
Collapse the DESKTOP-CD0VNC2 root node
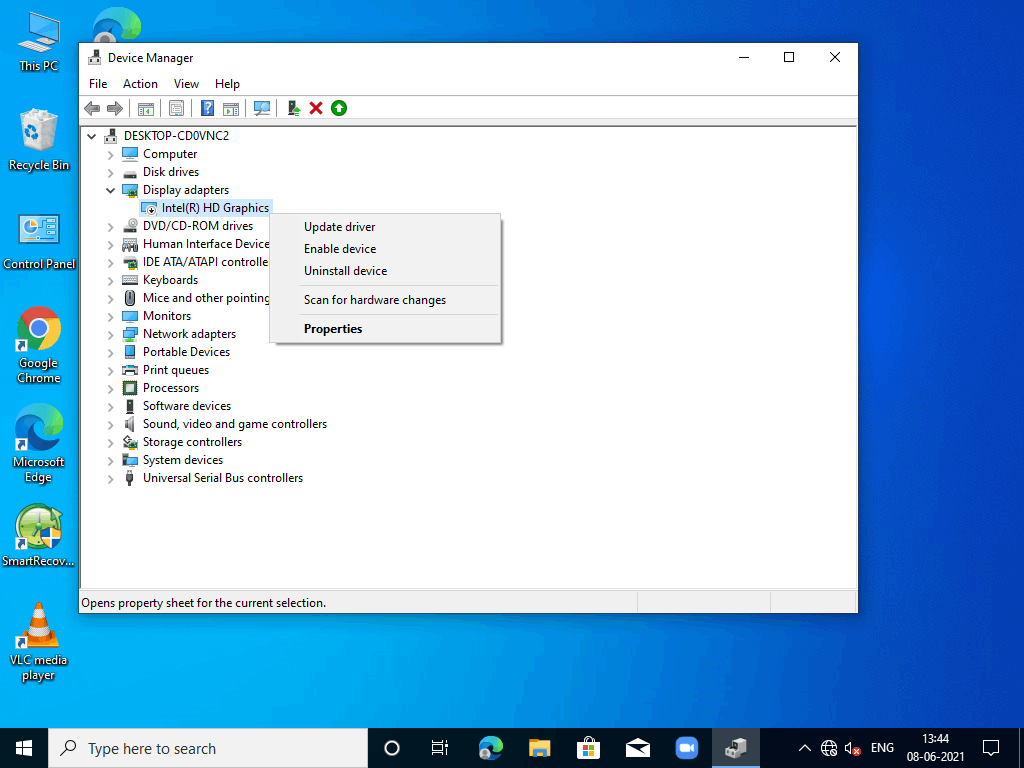92,136
